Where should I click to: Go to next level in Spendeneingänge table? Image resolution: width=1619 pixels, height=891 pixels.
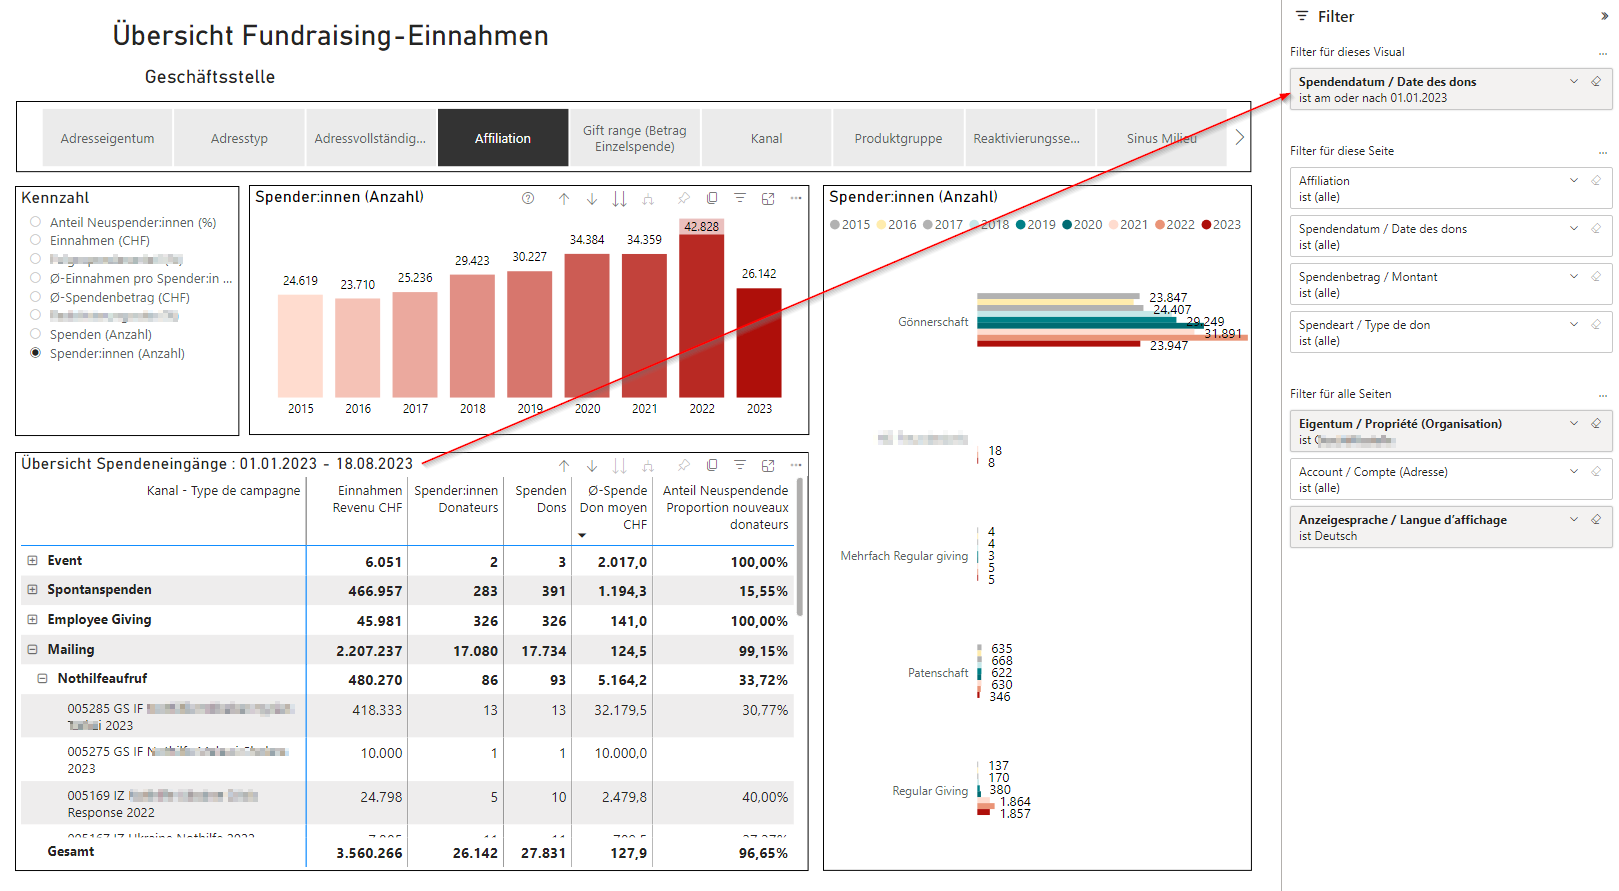click(x=620, y=465)
